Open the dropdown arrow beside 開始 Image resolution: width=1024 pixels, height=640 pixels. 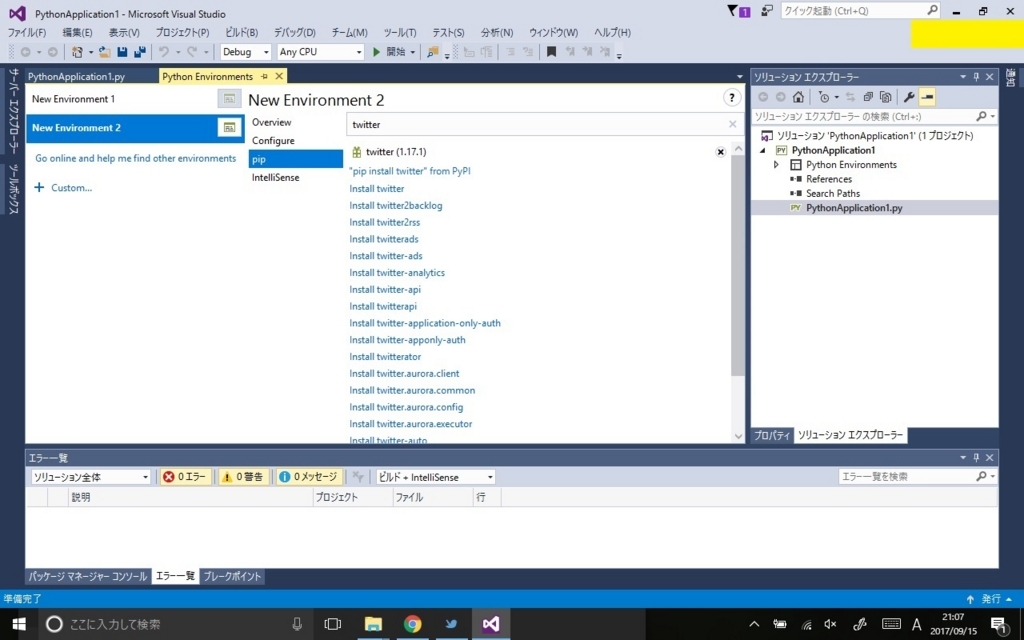413,52
